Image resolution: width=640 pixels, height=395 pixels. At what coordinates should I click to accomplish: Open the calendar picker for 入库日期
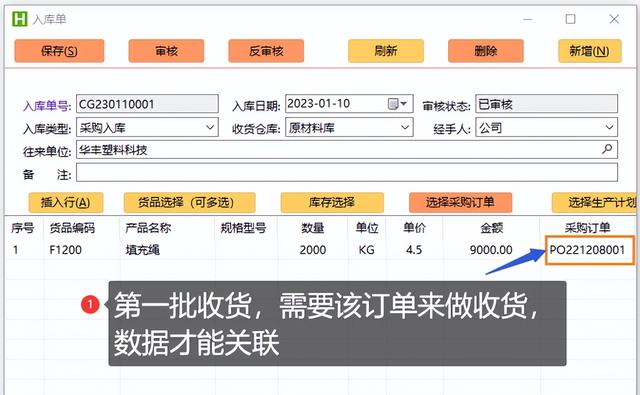click(393, 104)
